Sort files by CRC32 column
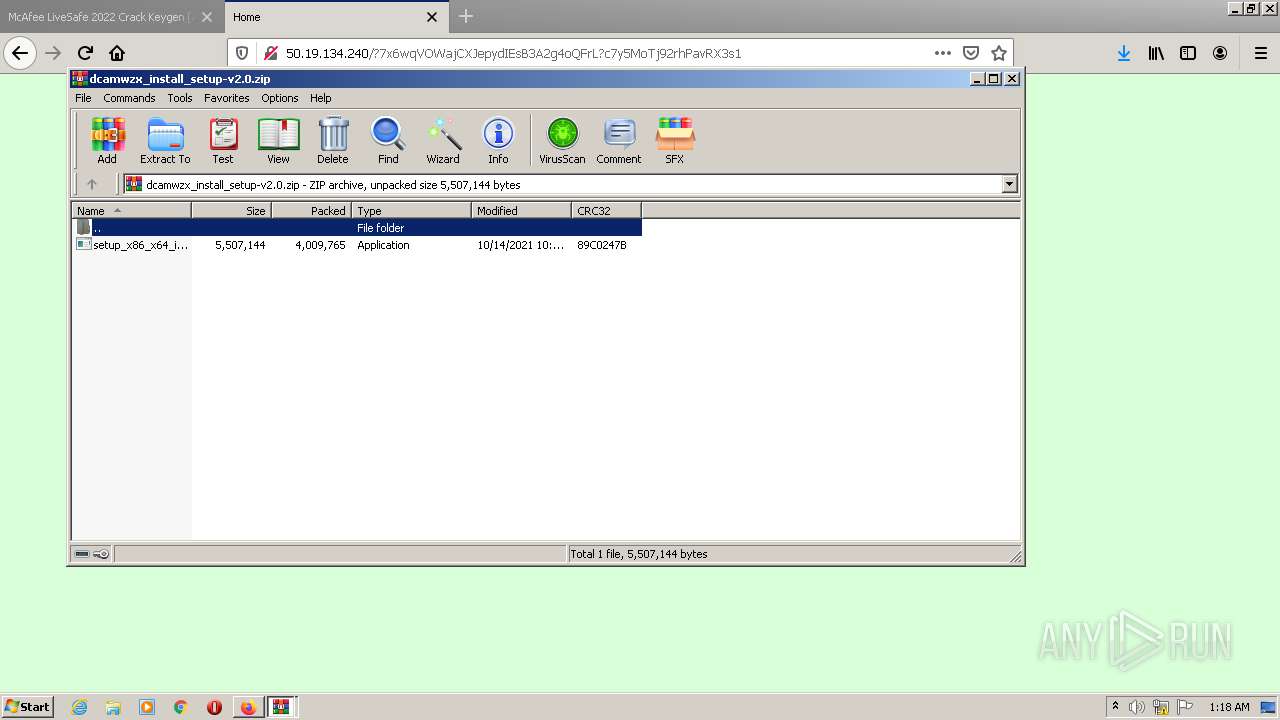1280x720 pixels. pos(606,210)
